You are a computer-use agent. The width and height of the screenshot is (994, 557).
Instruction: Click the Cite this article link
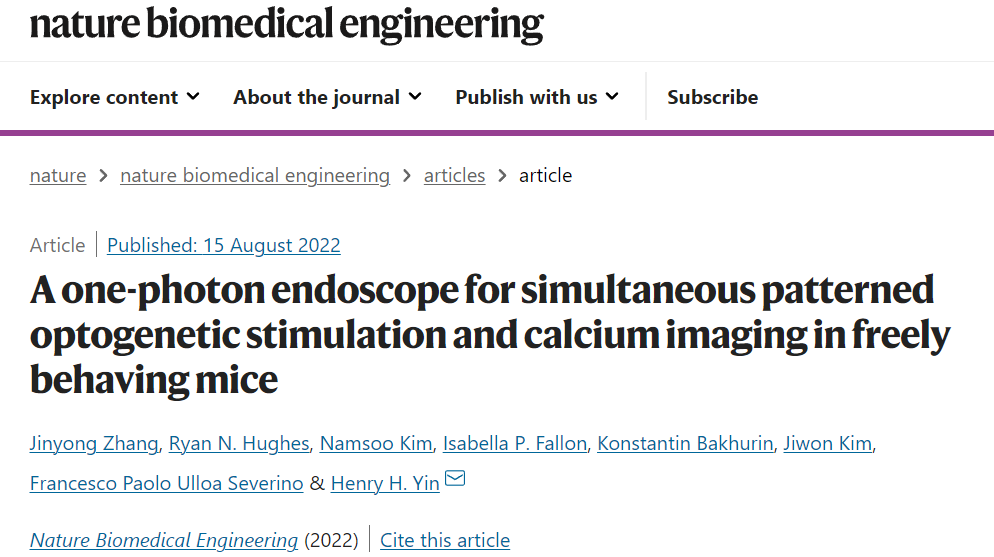[445, 541]
